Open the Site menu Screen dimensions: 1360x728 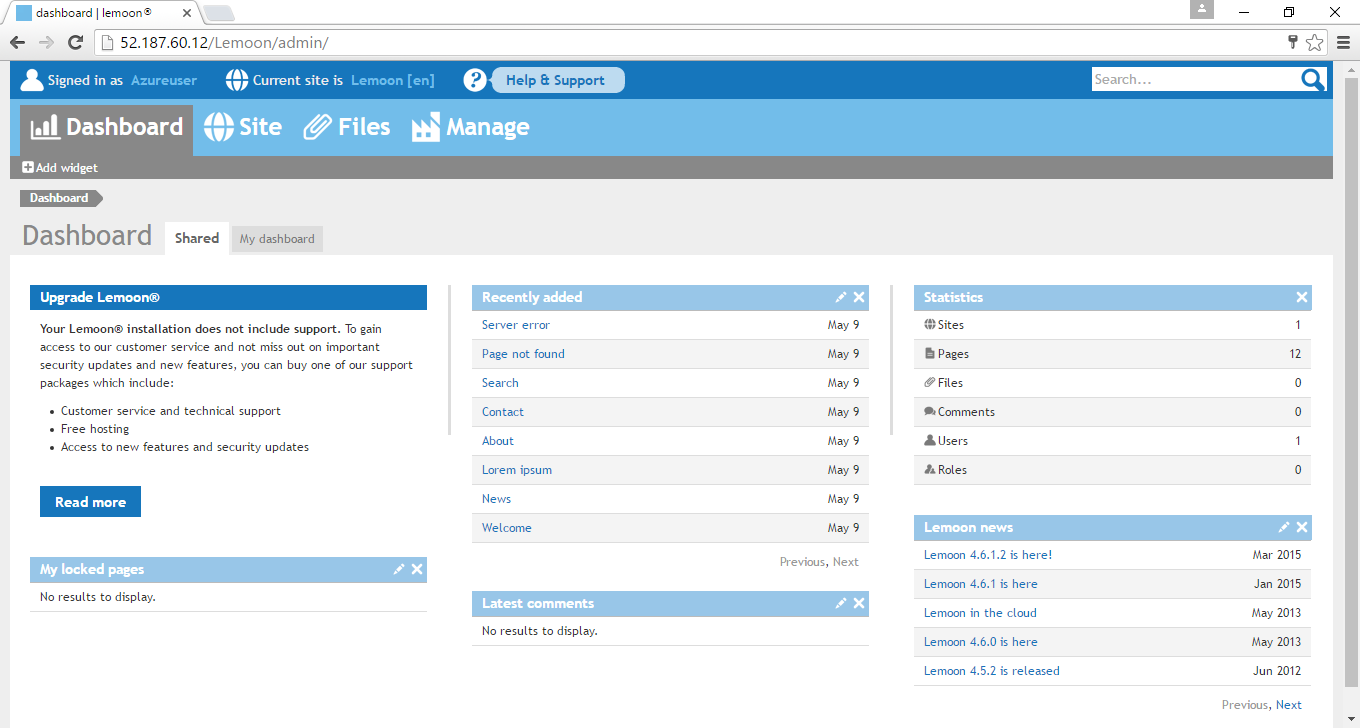coord(243,127)
